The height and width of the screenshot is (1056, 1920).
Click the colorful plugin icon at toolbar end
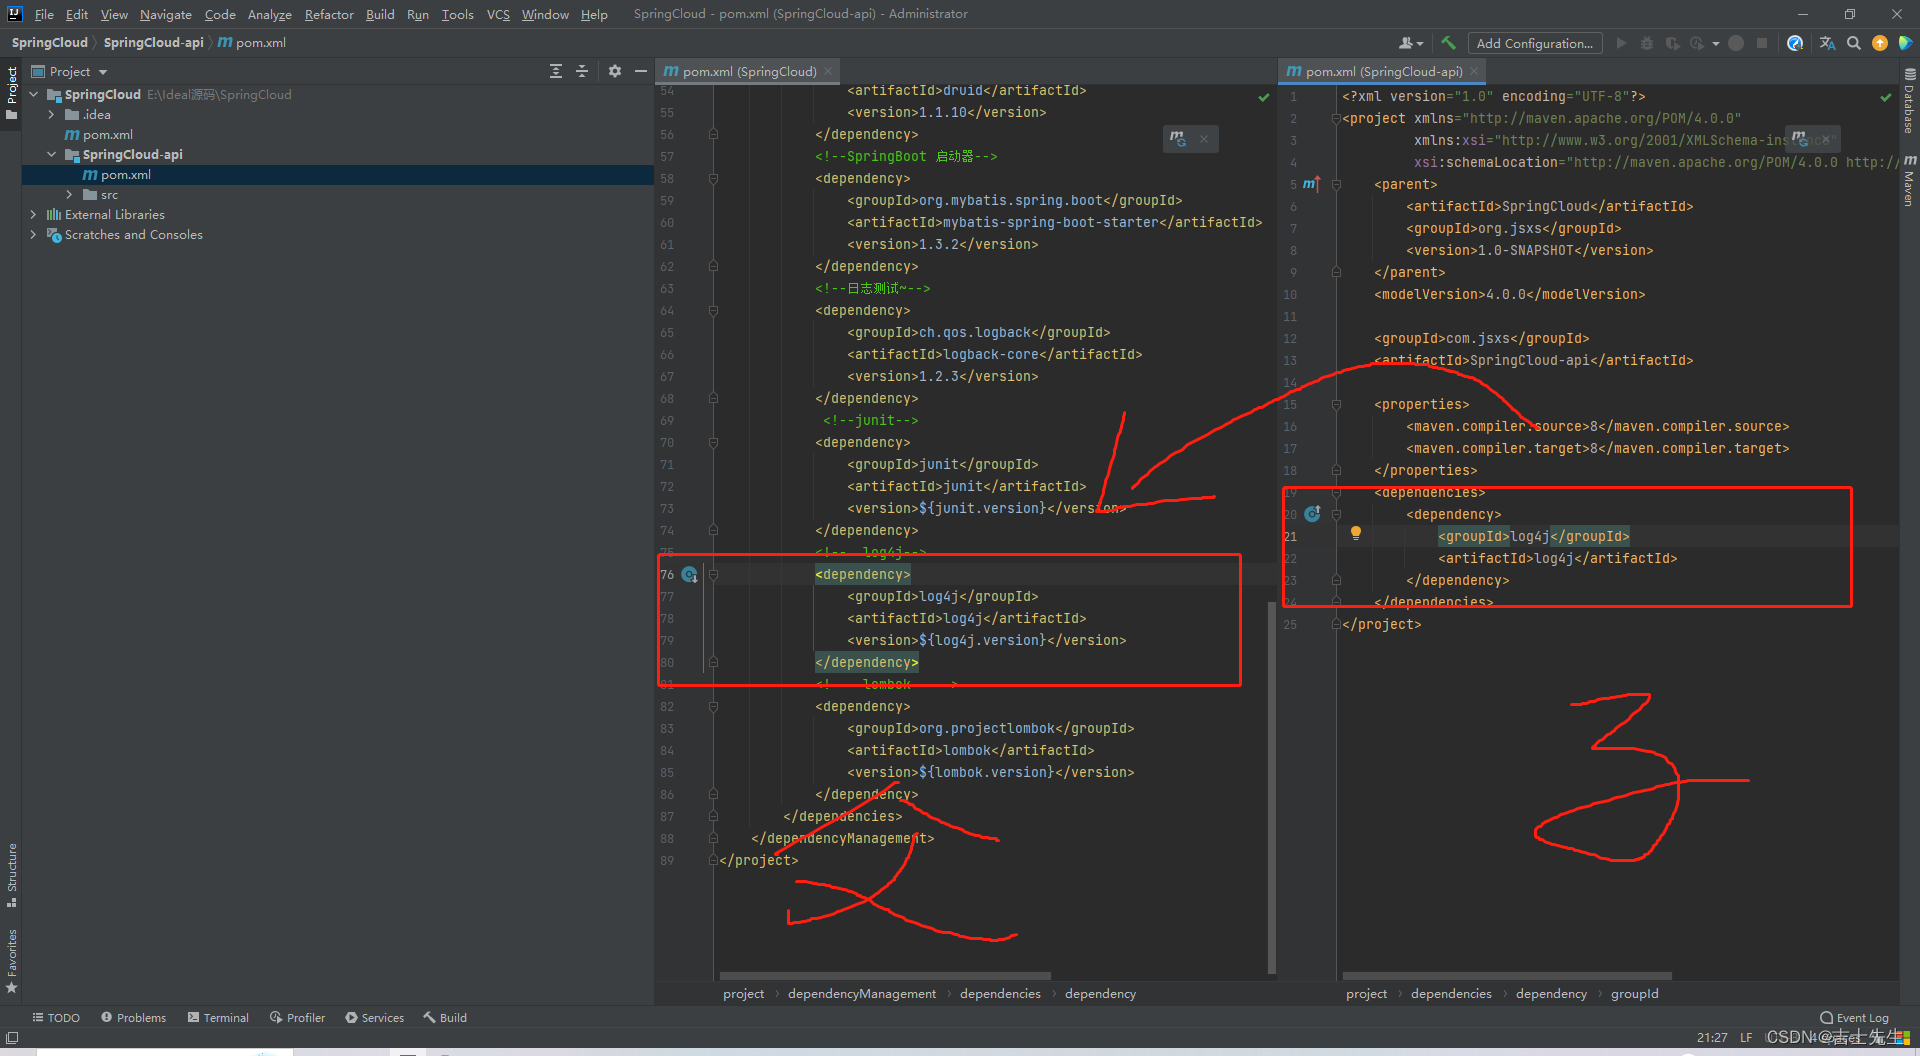pos(1905,43)
